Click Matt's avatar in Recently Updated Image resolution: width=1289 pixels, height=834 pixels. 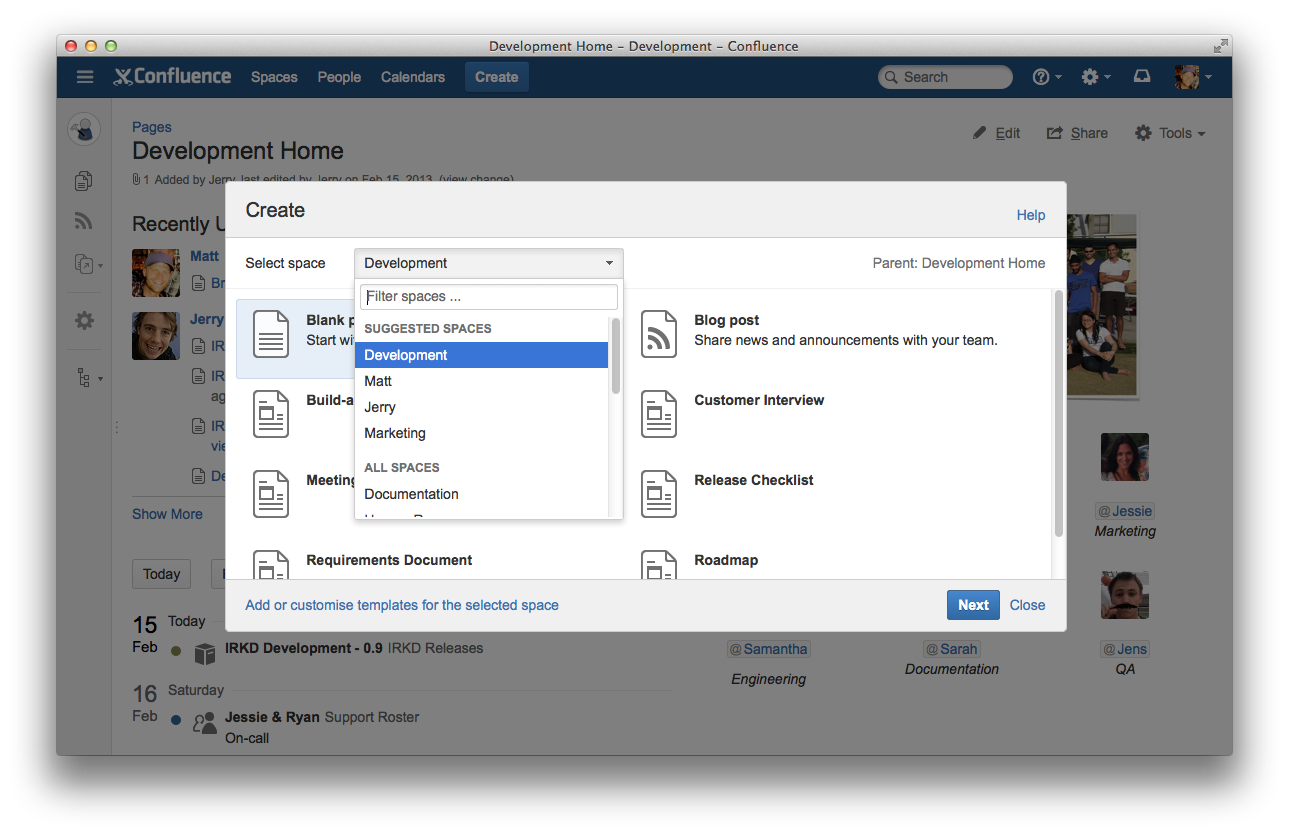coord(156,273)
